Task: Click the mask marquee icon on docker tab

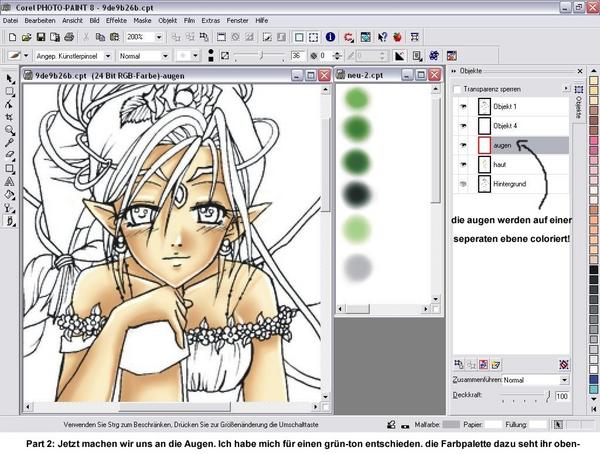Action: 579,89
